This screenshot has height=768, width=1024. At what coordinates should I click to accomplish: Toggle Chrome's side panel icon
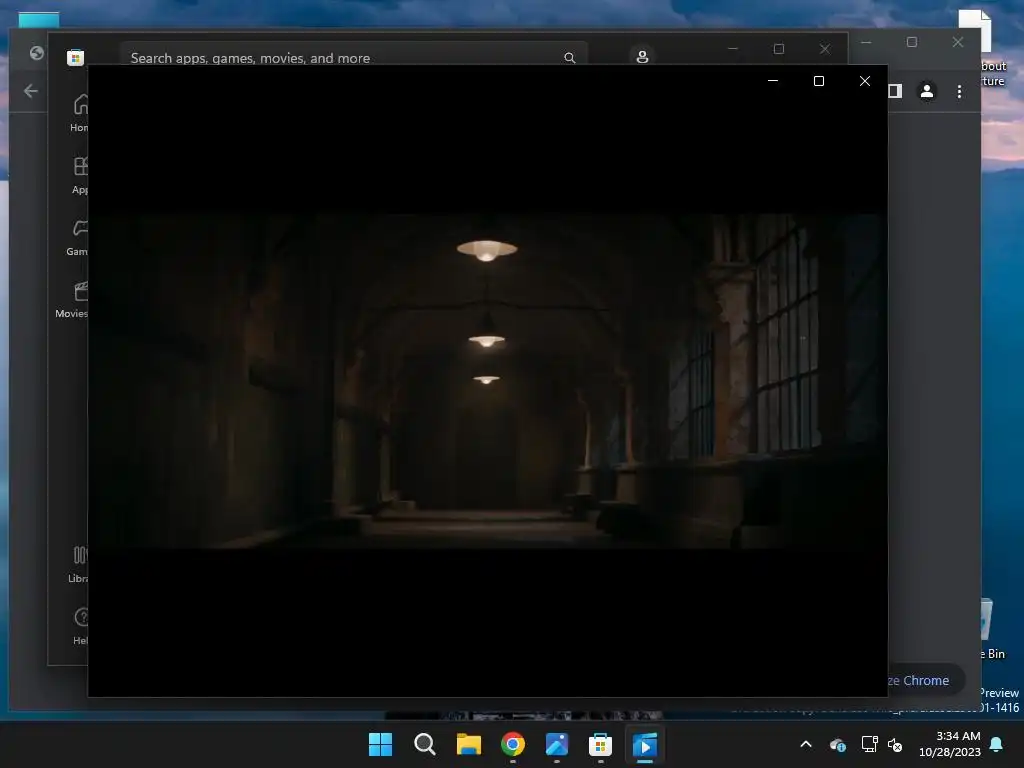click(x=895, y=91)
